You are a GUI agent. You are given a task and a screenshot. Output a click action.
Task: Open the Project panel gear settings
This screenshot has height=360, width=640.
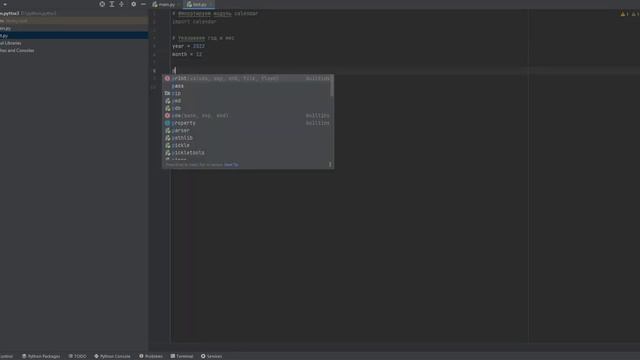click(x=133, y=4)
